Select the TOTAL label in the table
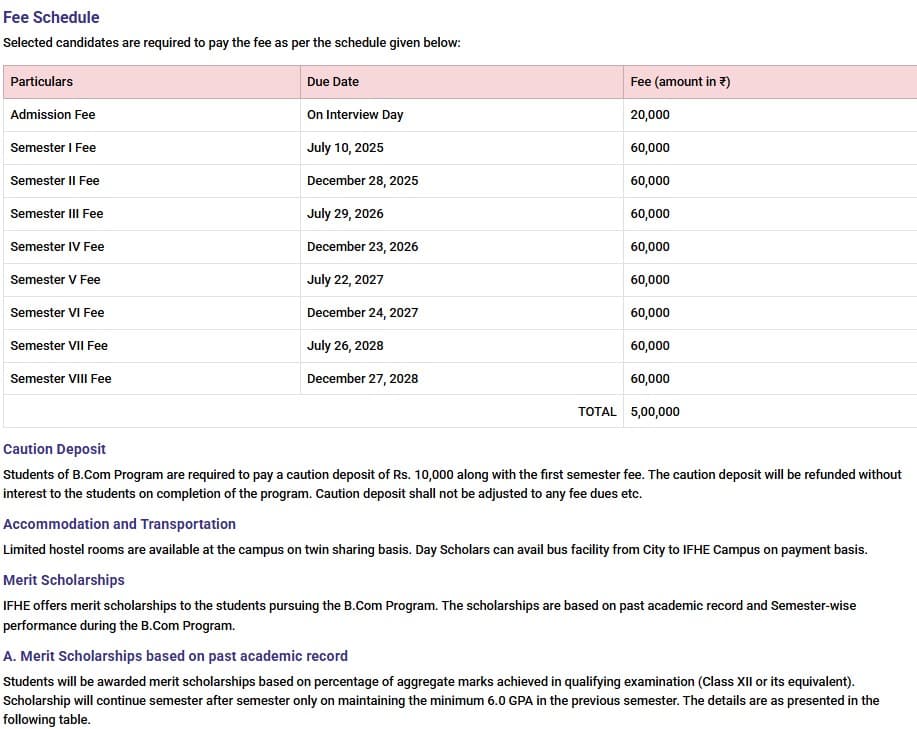The image size is (917, 729). pos(598,411)
